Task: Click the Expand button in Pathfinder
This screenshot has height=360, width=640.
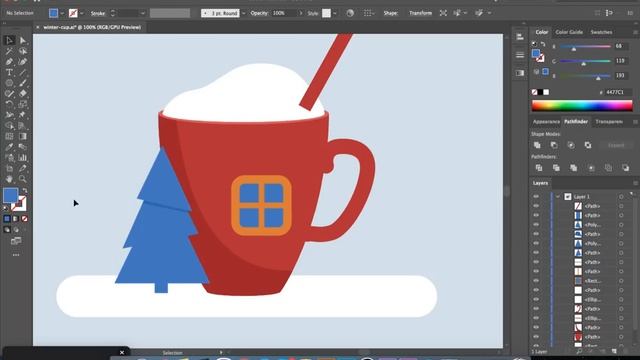Action: coord(616,145)
